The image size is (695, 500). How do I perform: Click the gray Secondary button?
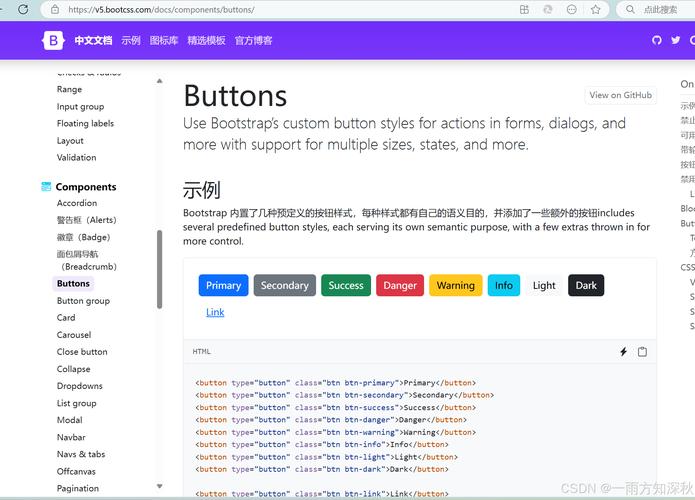coord(285,285)
